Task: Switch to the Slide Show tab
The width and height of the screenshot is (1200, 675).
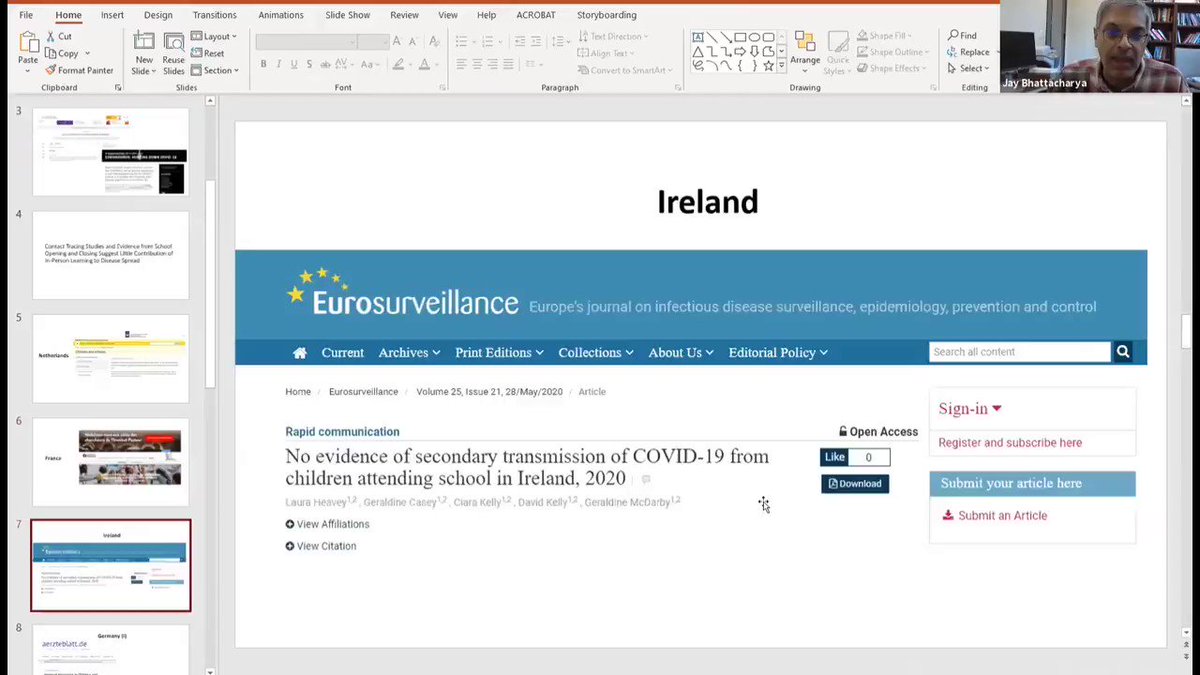Action: point(346,15)
